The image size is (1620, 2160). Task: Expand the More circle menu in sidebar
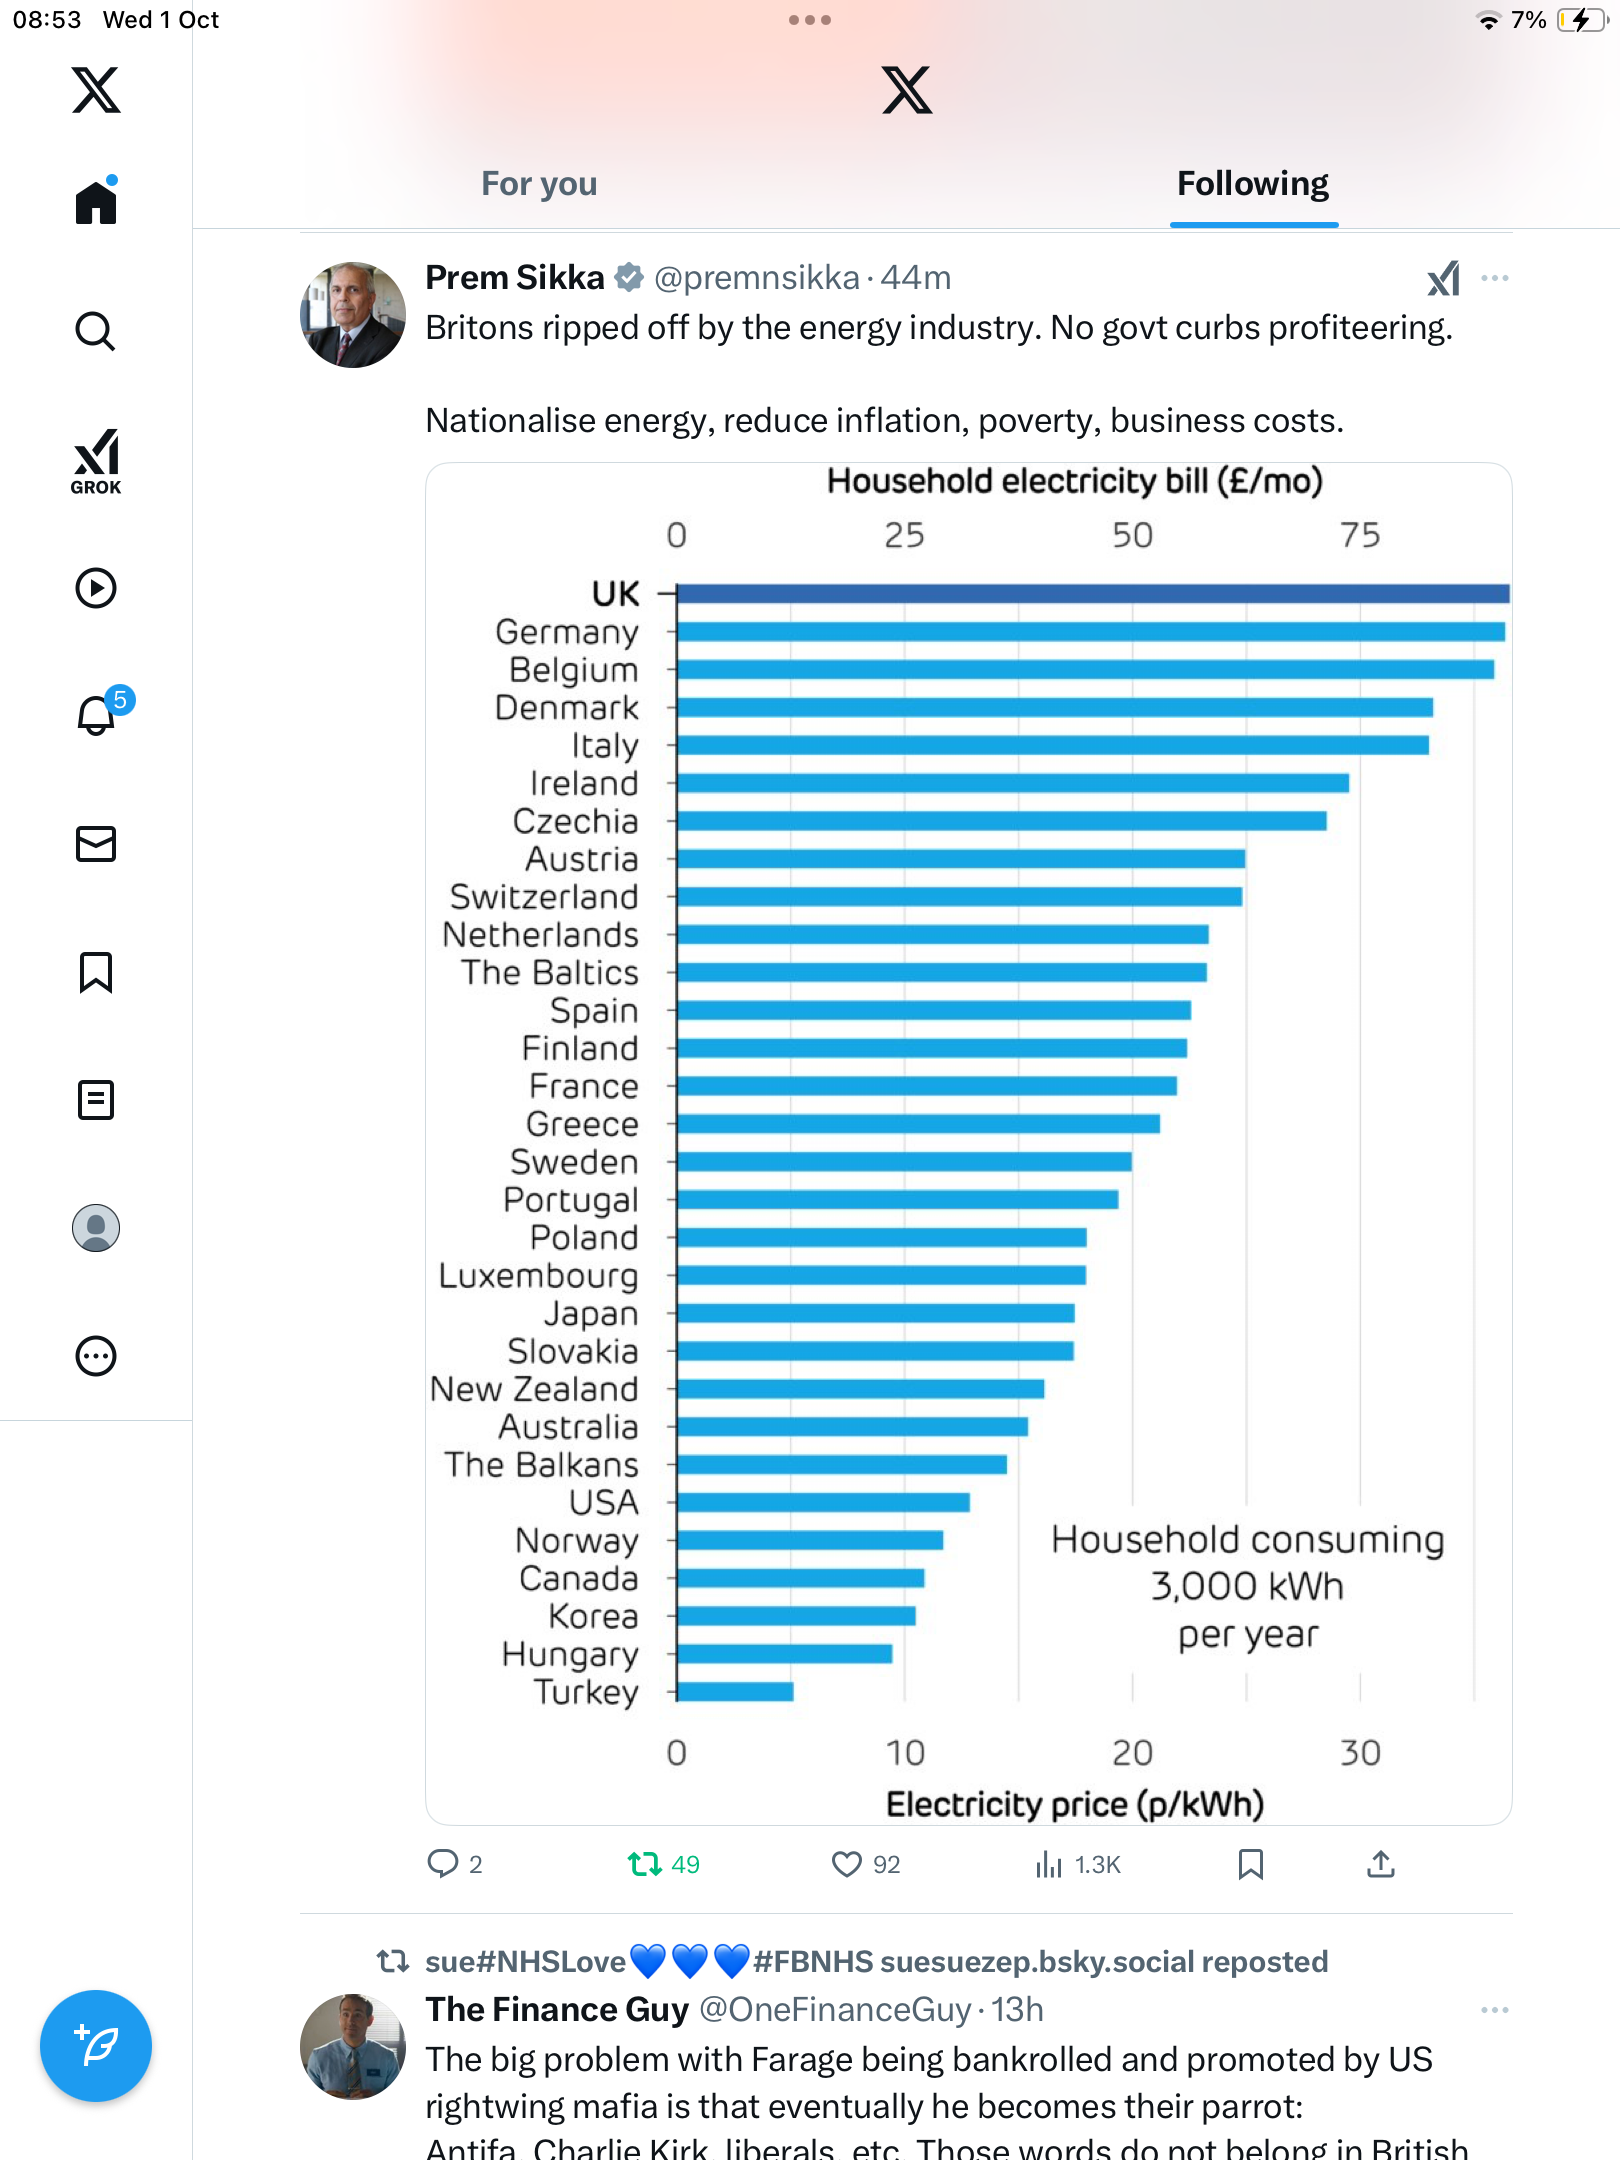[96, 1356]
